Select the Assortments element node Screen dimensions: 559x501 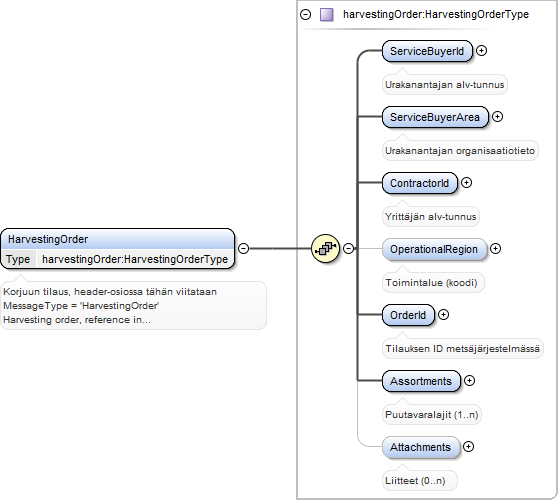click(x=421, y=381)
